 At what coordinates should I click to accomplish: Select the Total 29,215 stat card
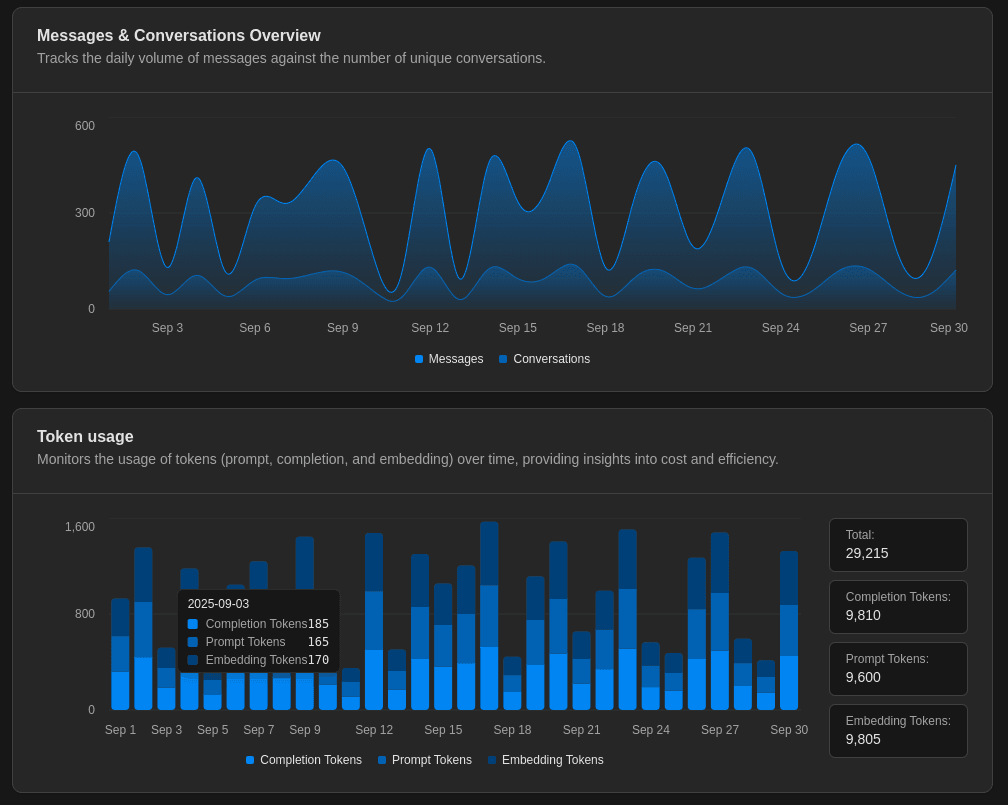[x=897, y=545]
